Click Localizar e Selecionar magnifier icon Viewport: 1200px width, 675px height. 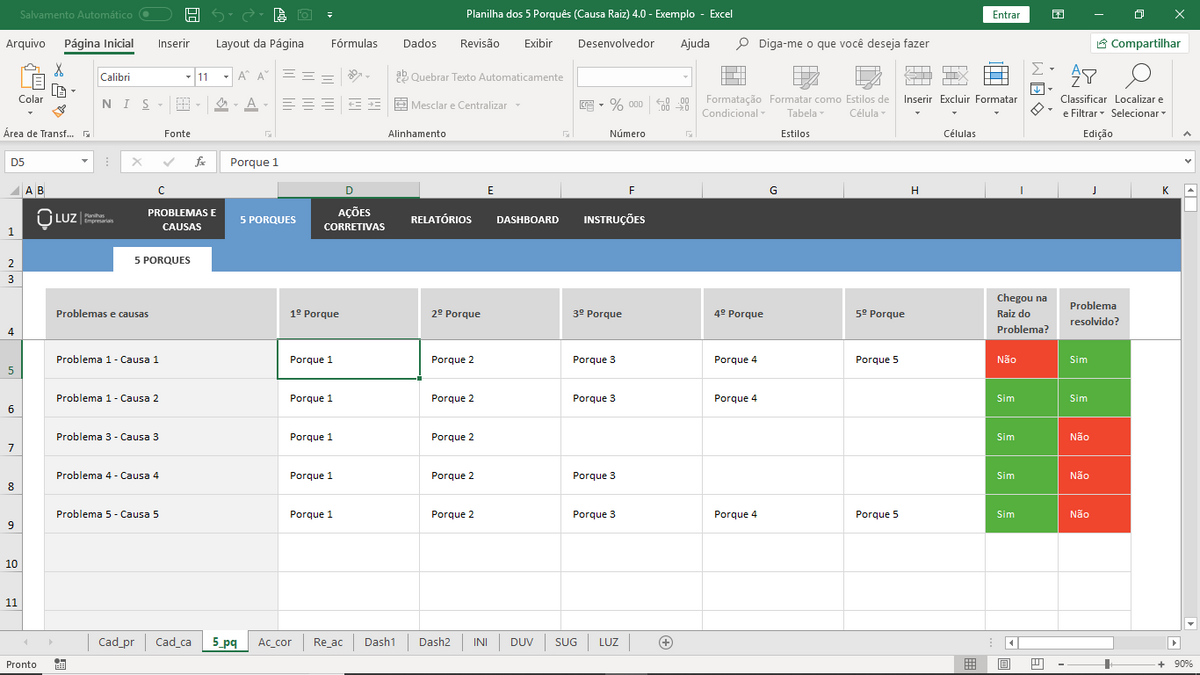pyautogui.click(x=1138, y=77)
